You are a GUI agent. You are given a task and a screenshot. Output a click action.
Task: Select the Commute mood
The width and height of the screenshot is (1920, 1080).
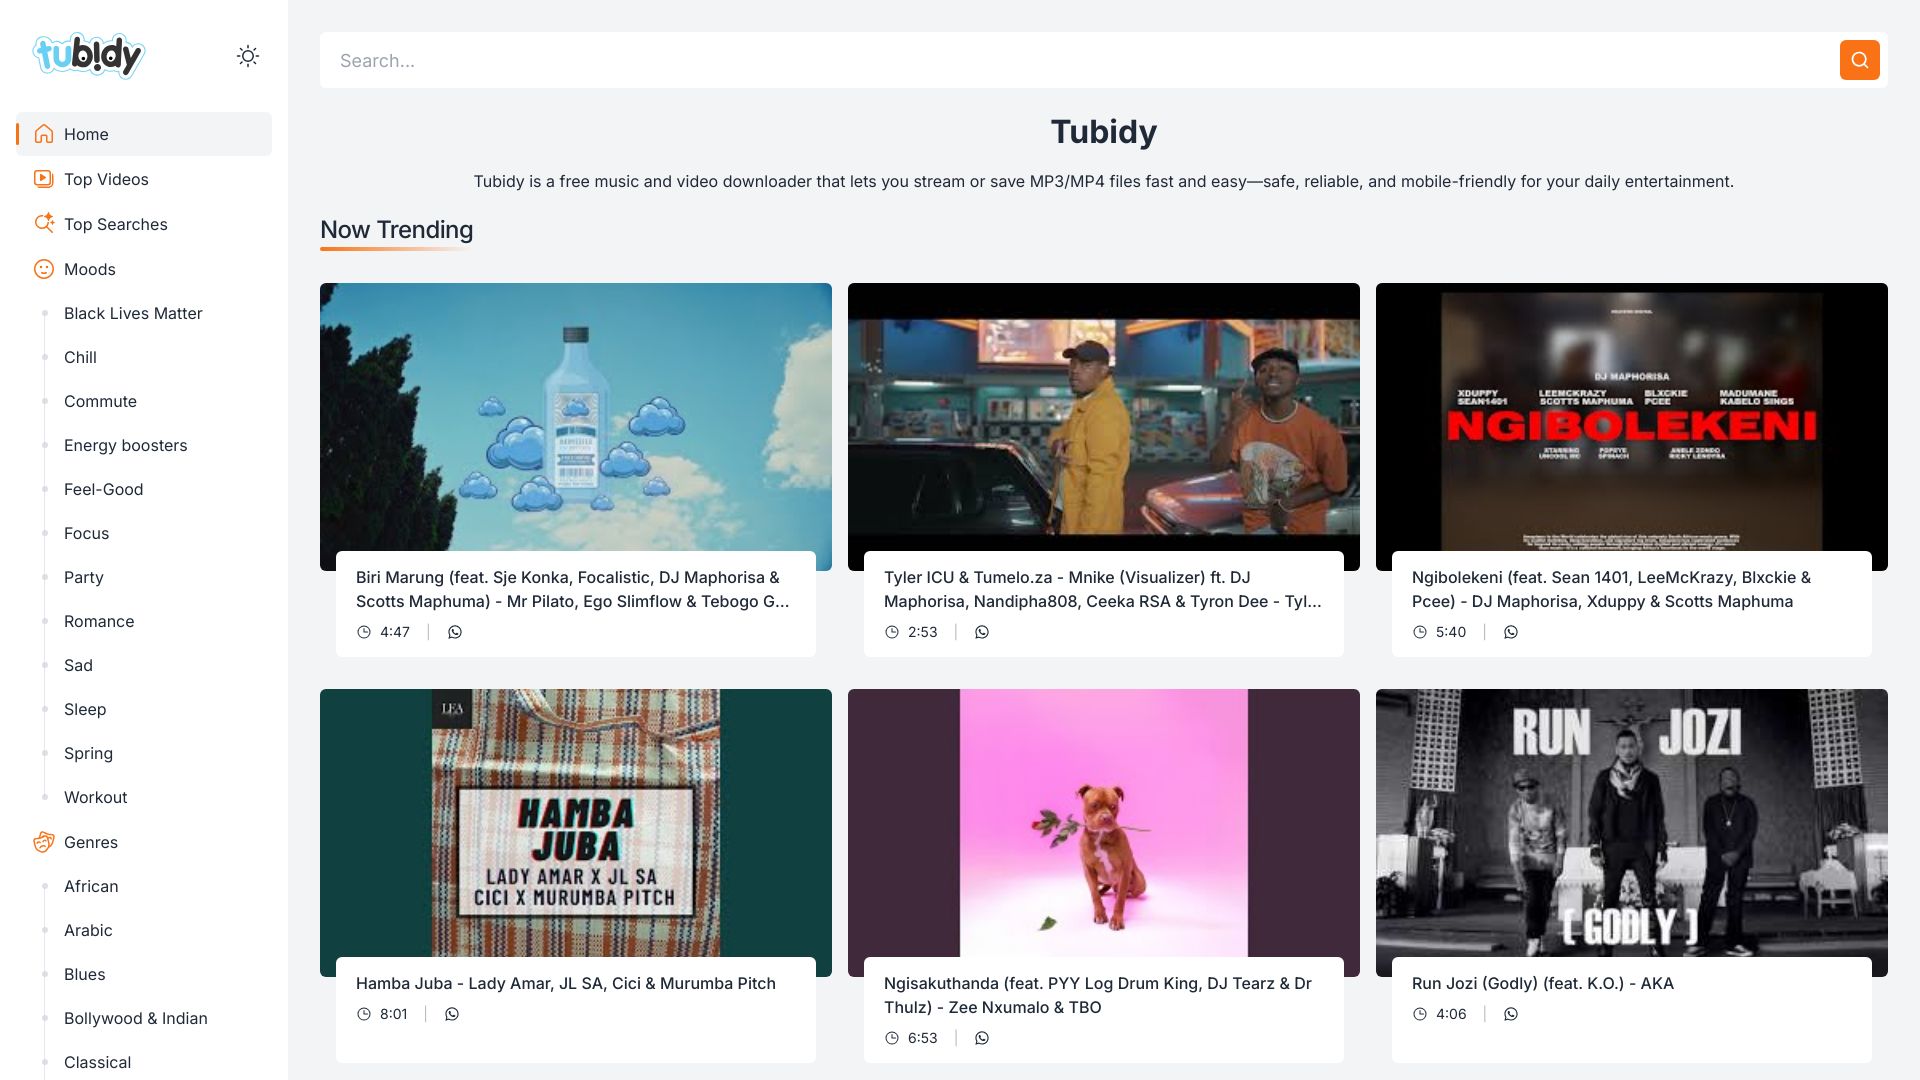coord(100,401)
